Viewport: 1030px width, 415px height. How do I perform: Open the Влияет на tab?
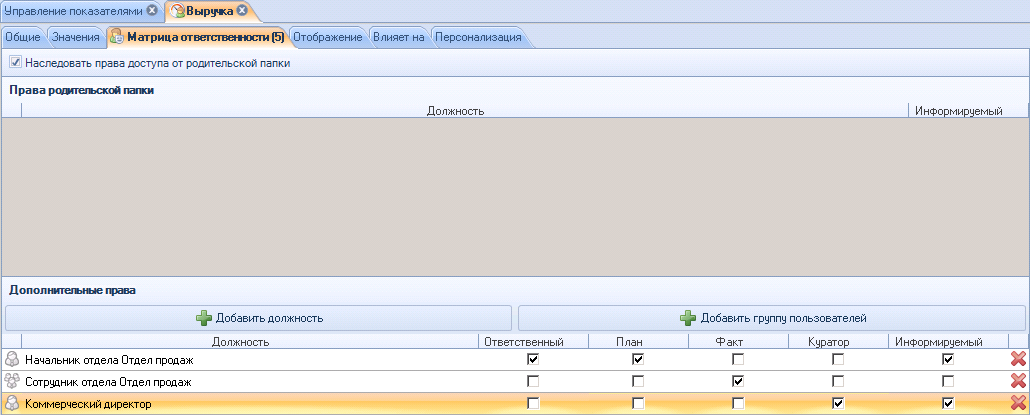click(x=398, y=37)
